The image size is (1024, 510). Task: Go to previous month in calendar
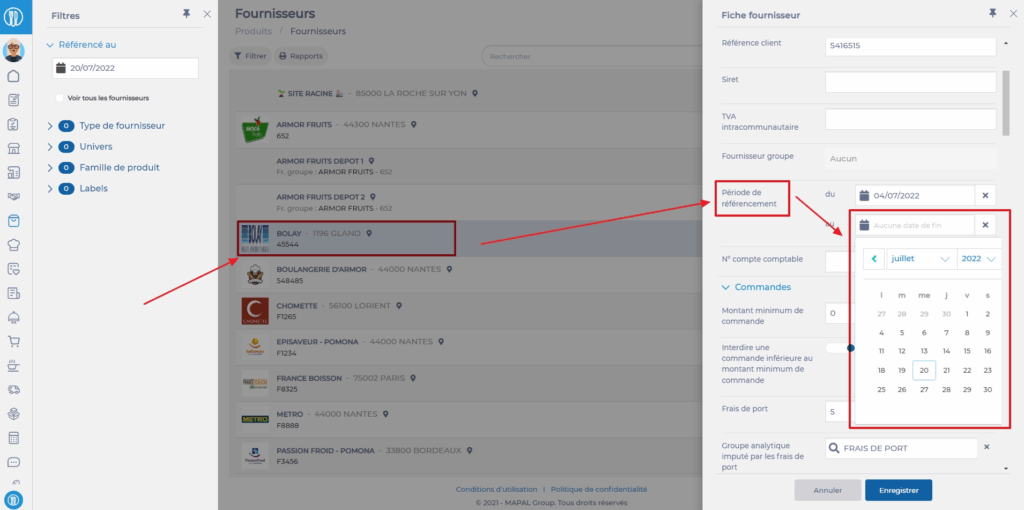pyautogui.click(x=875, y=259)
